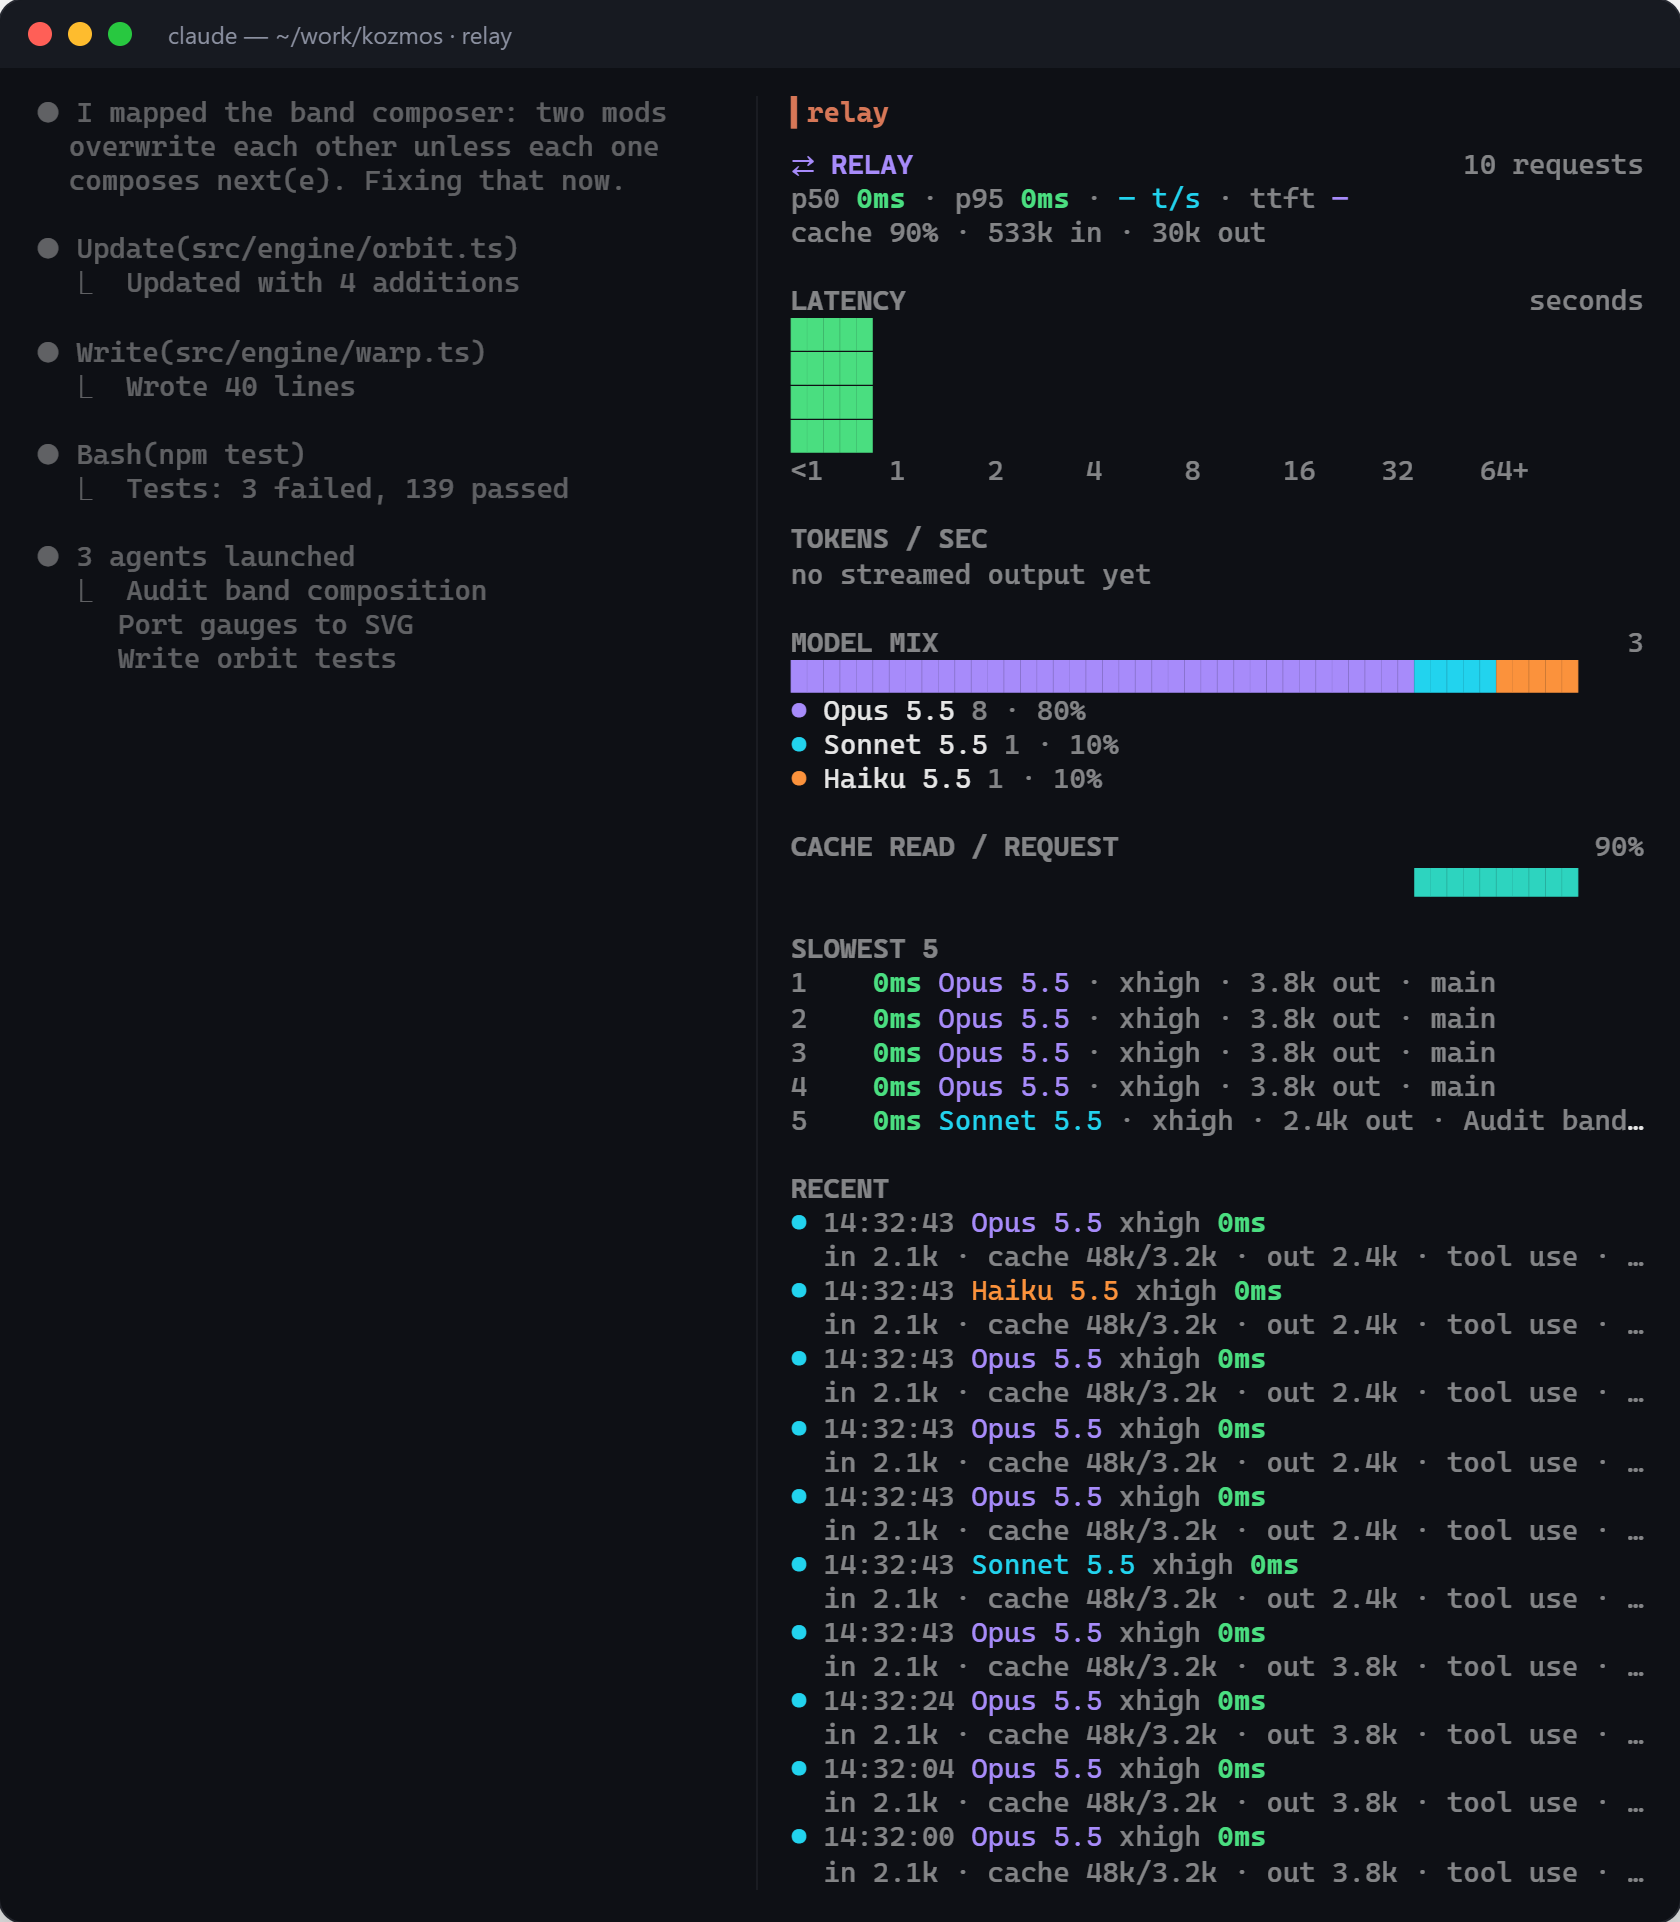This screenshot has width=1680, height=1922.
Task: Click 'Wrote 40 lines' result line
Action: (240, 387)
